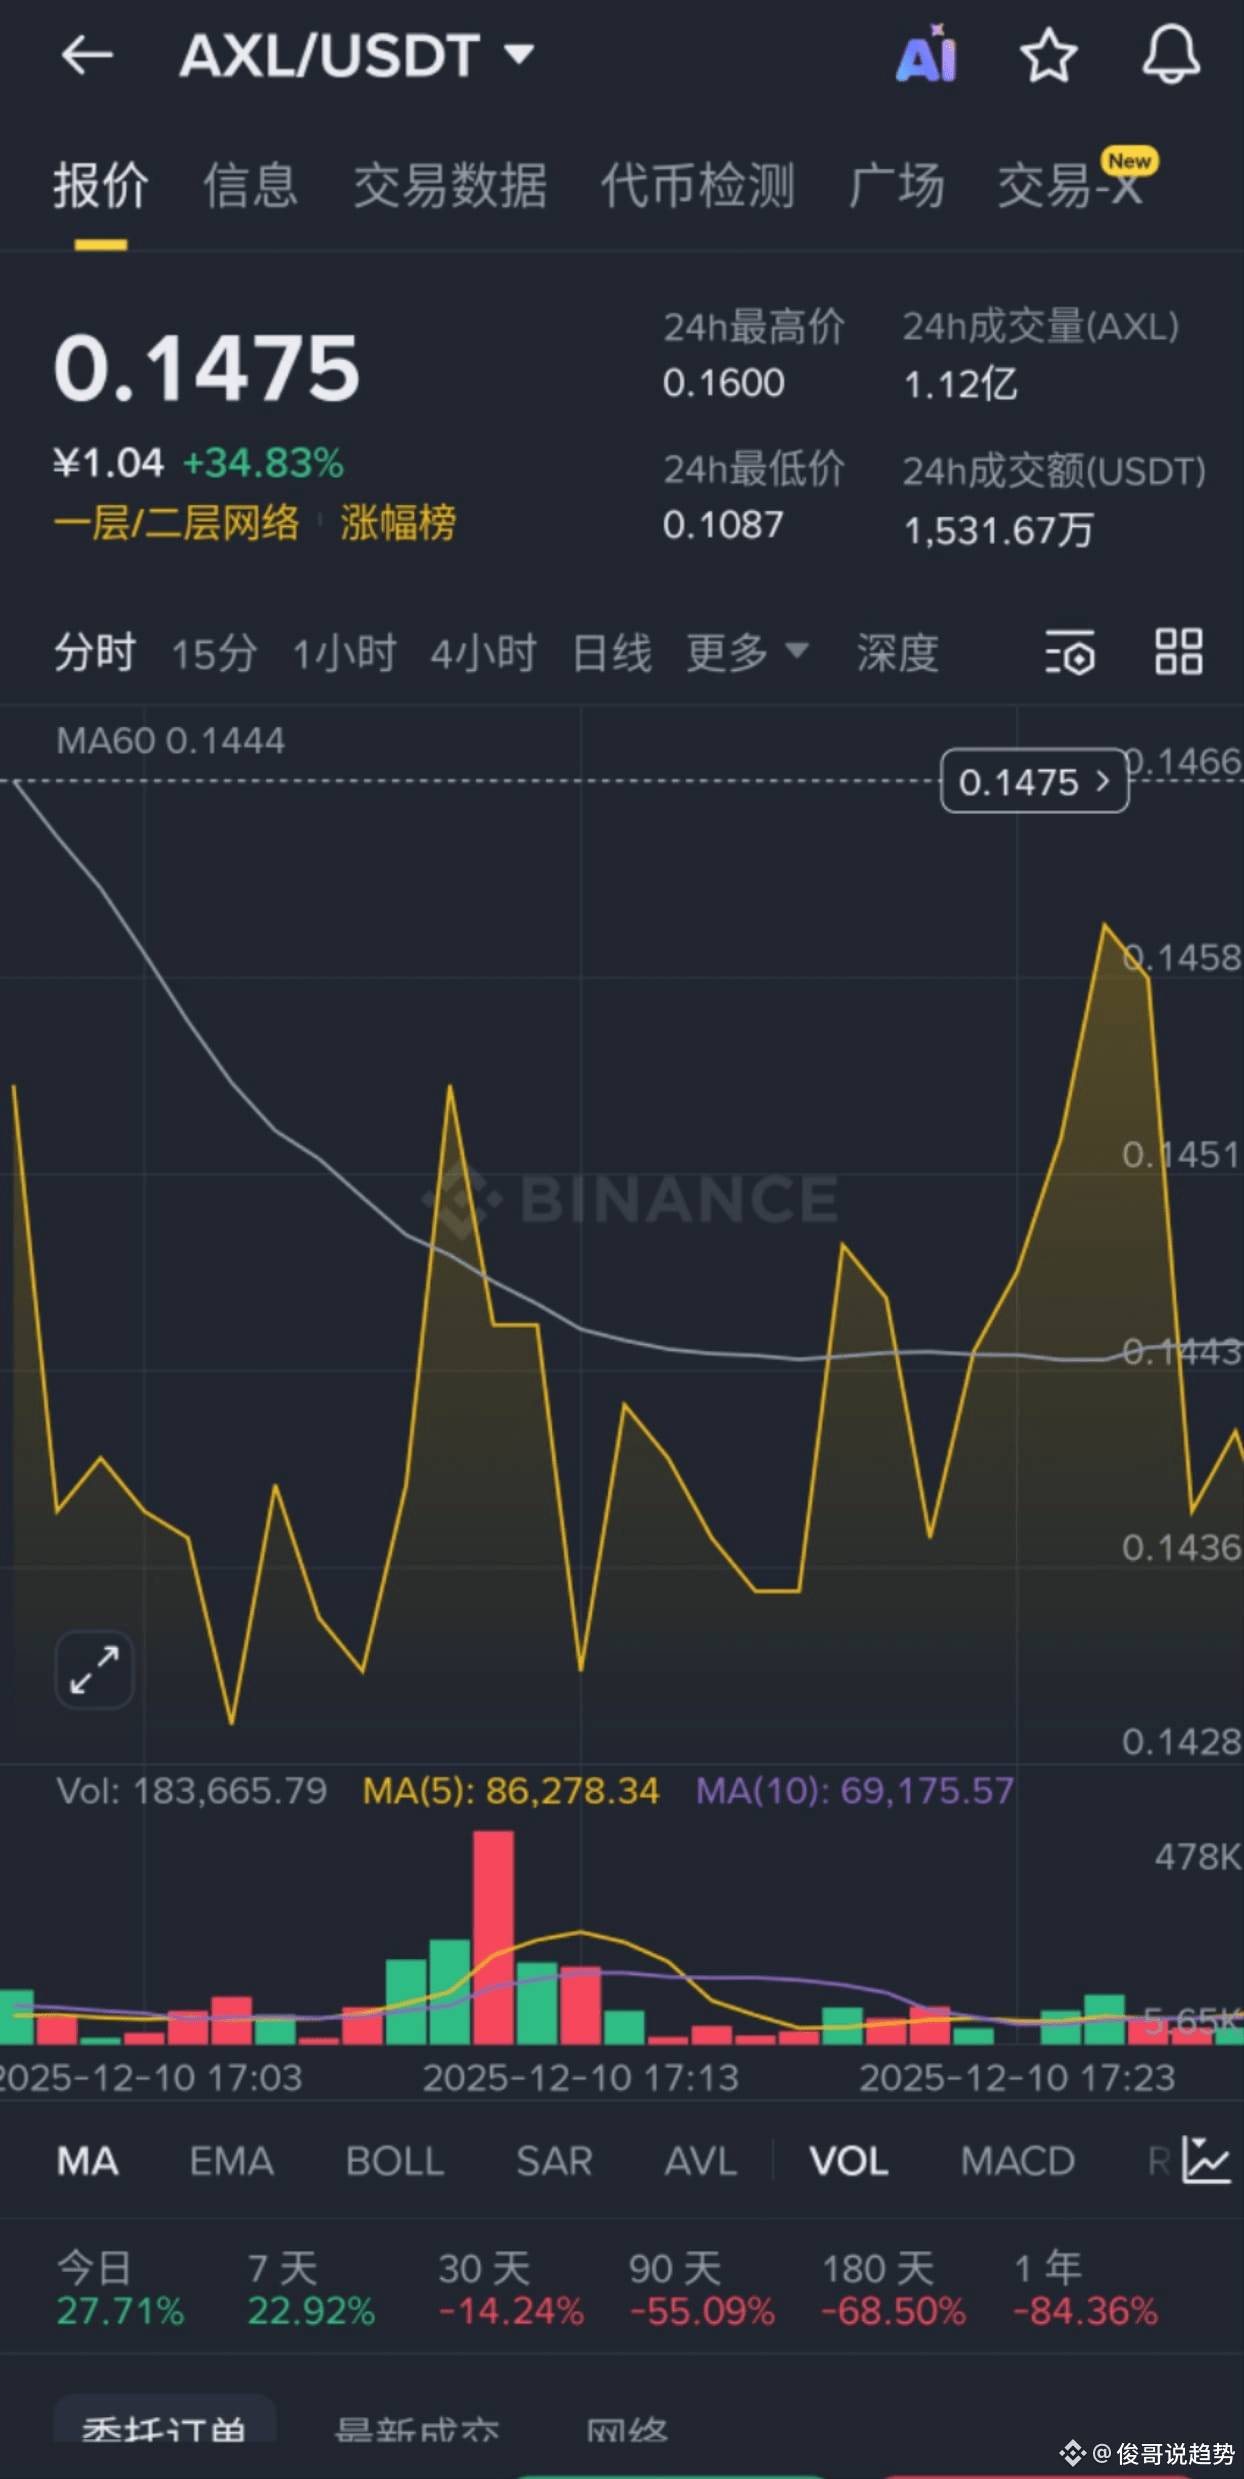Toggle the BOLL indicator

(x=395, y=2162)
